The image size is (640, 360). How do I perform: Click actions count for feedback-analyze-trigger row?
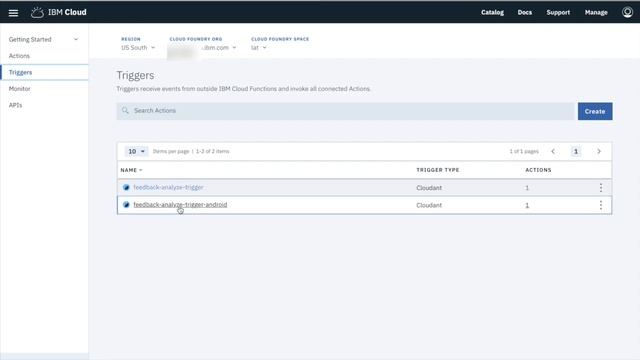[527, 188]
